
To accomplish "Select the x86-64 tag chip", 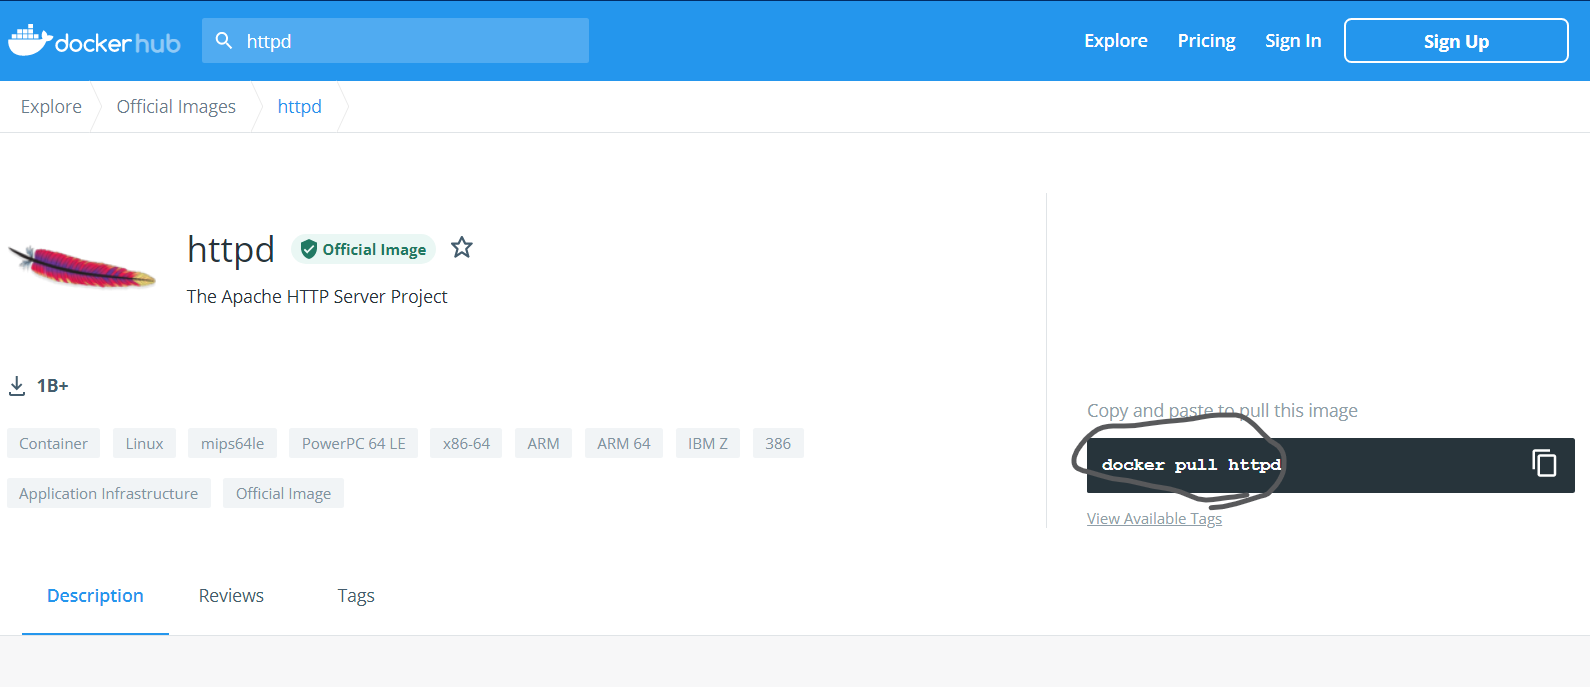I will [466, 443].
